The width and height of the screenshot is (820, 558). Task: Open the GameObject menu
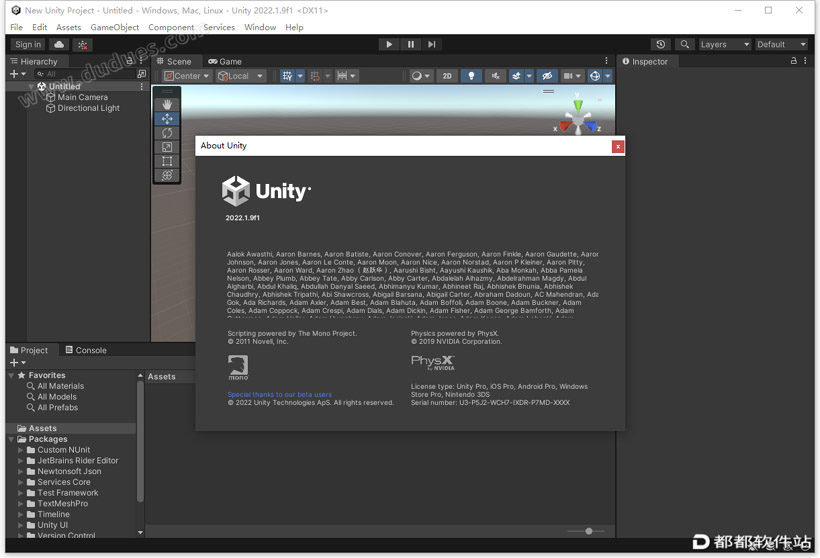click(115, 27)
